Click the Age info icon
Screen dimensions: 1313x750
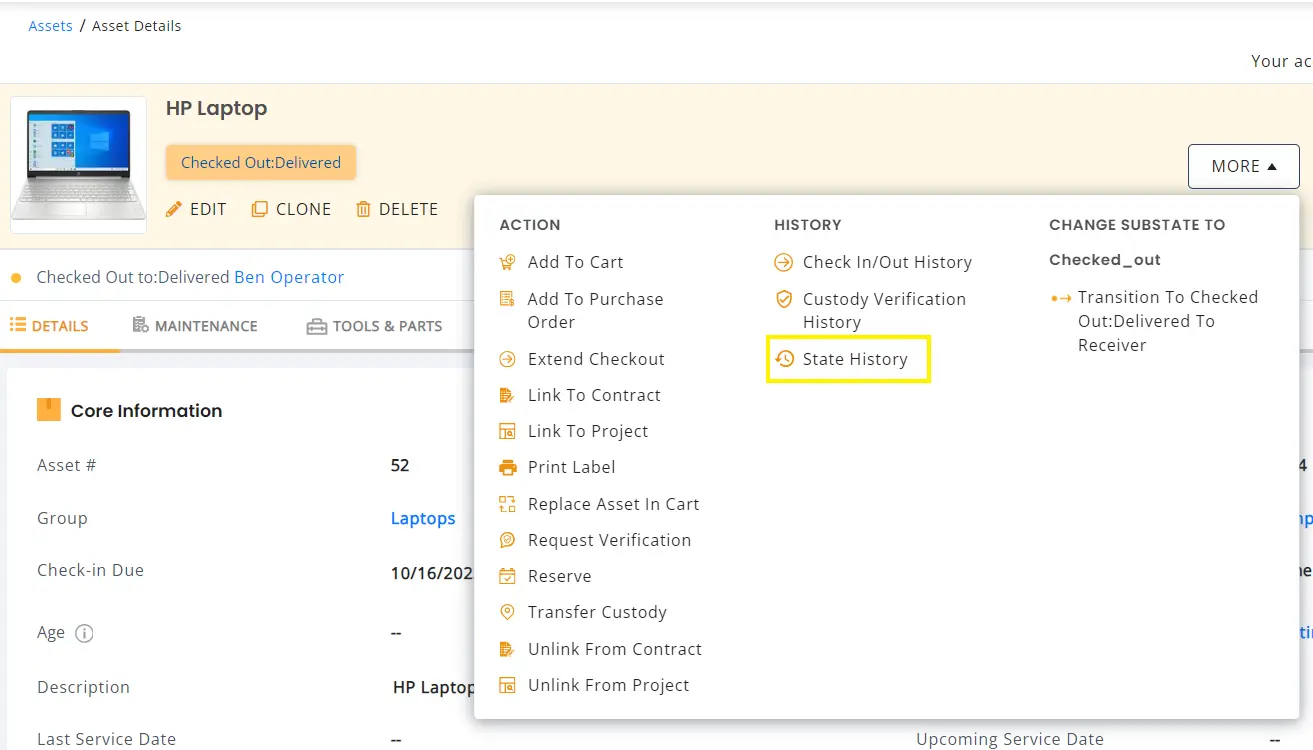pos(85,633)
